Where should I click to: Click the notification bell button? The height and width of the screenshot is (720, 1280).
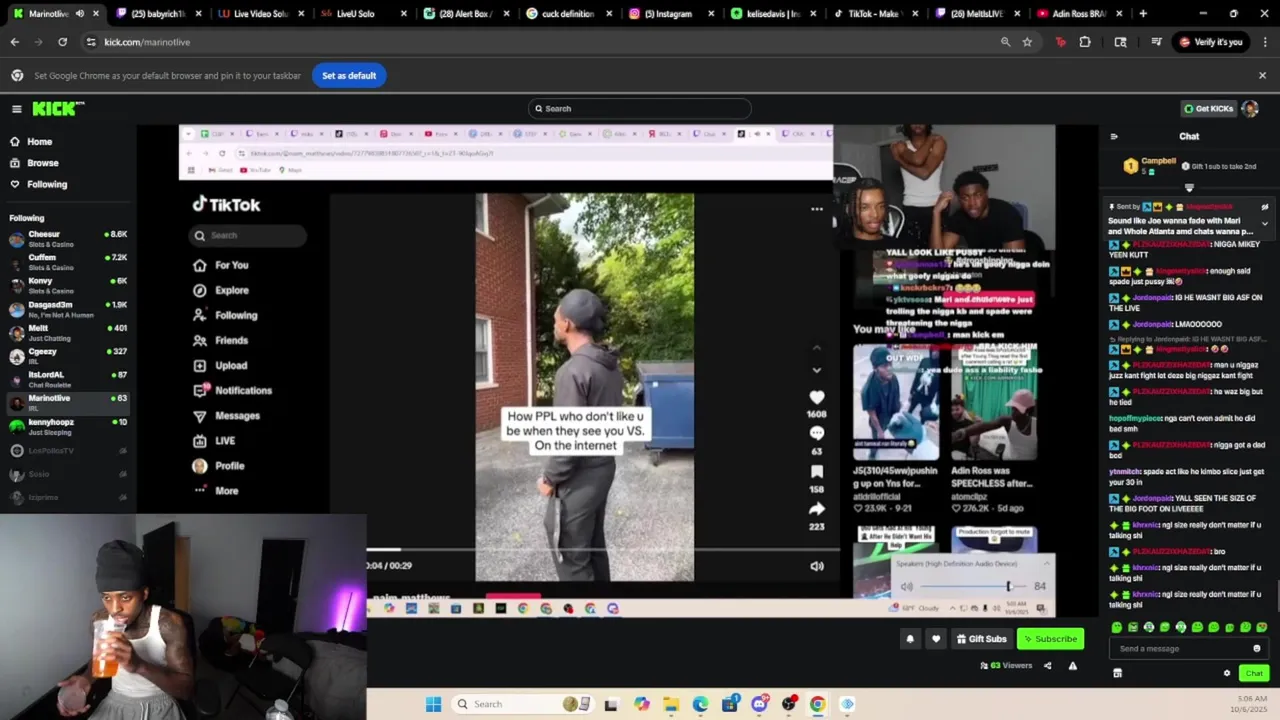[x=909, y=639]
